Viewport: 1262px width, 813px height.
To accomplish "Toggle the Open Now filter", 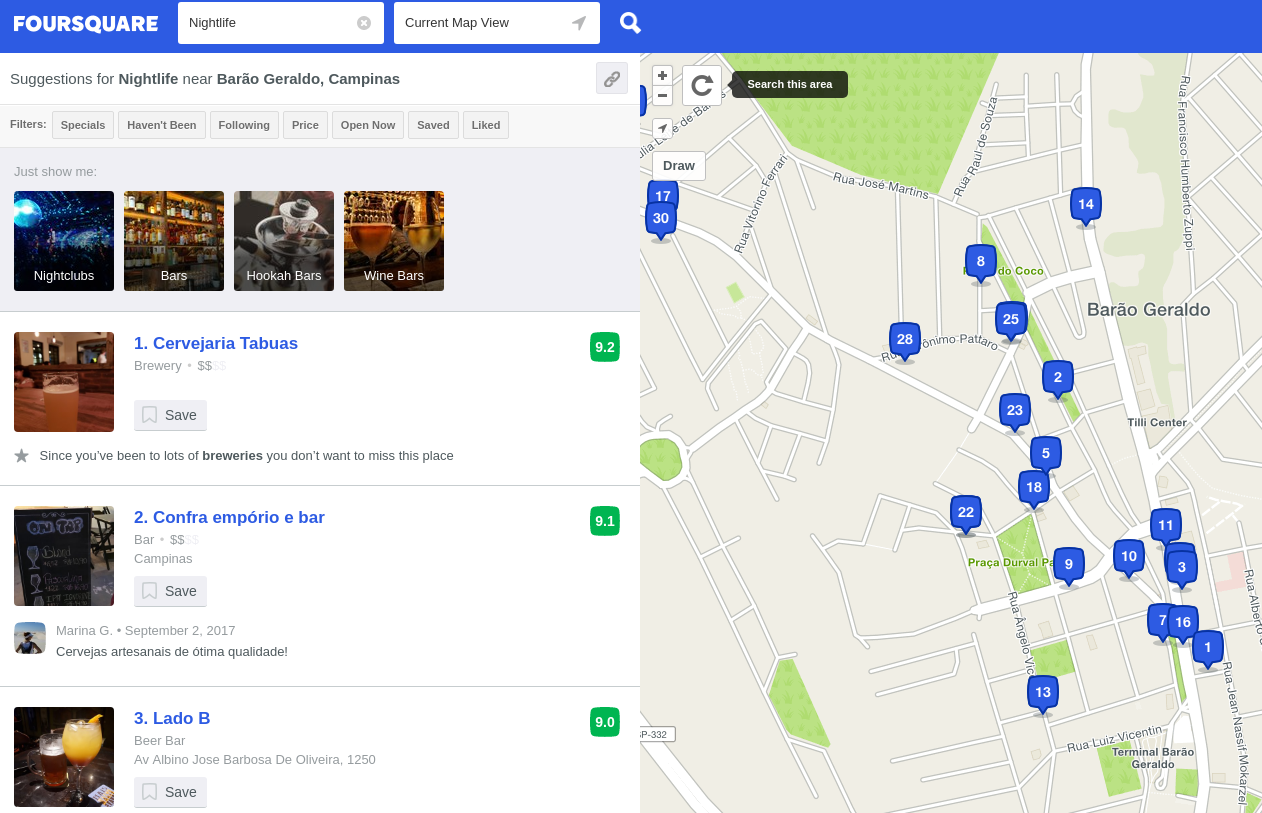I will coord(368,125).
